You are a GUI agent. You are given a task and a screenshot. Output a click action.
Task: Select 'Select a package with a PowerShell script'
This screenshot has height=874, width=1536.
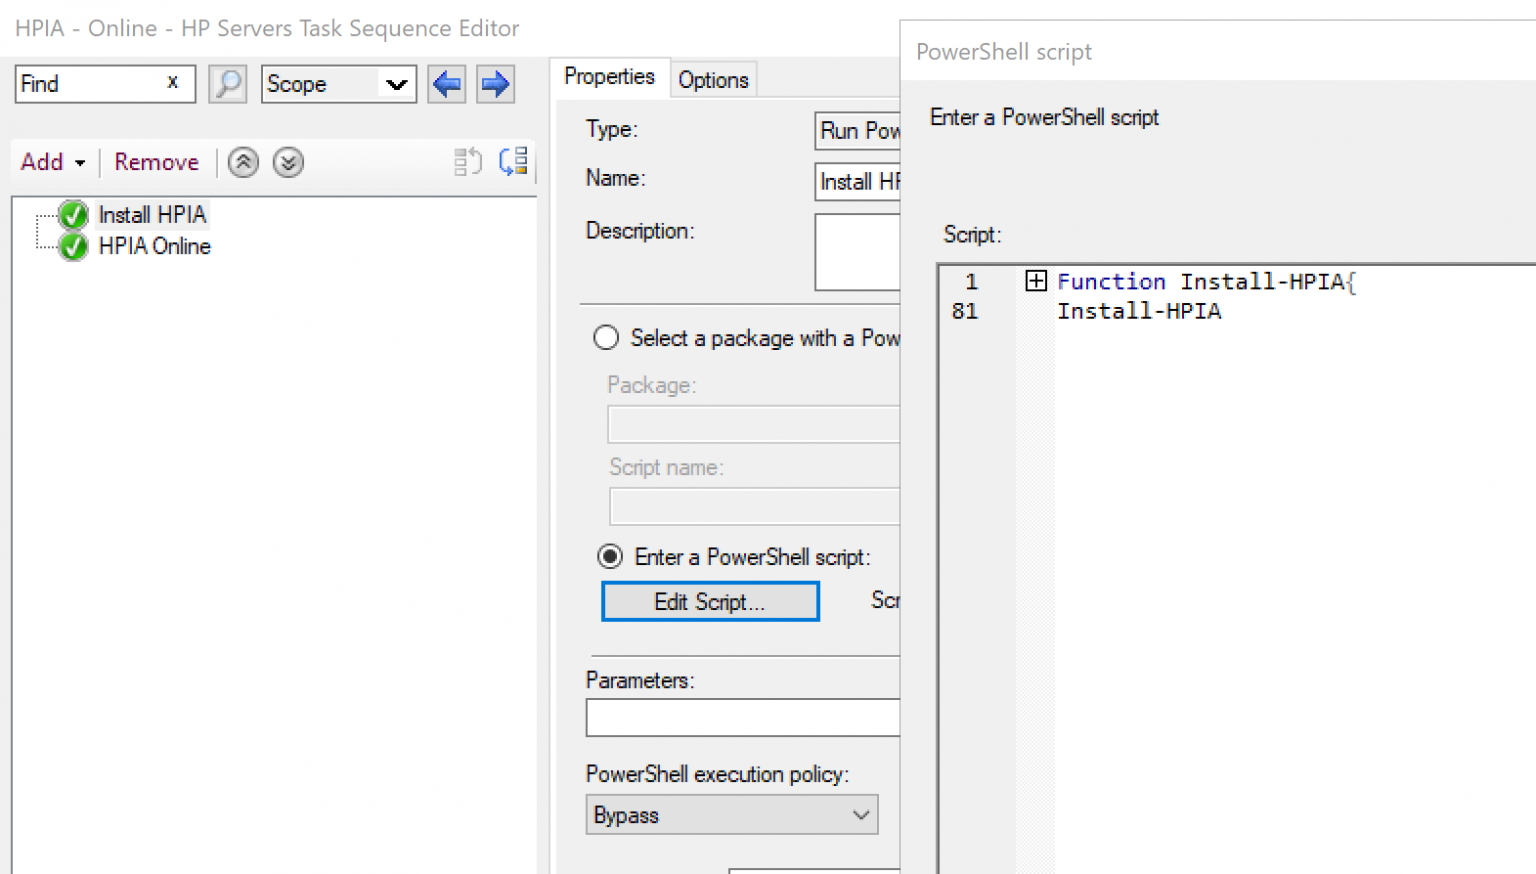606,338
